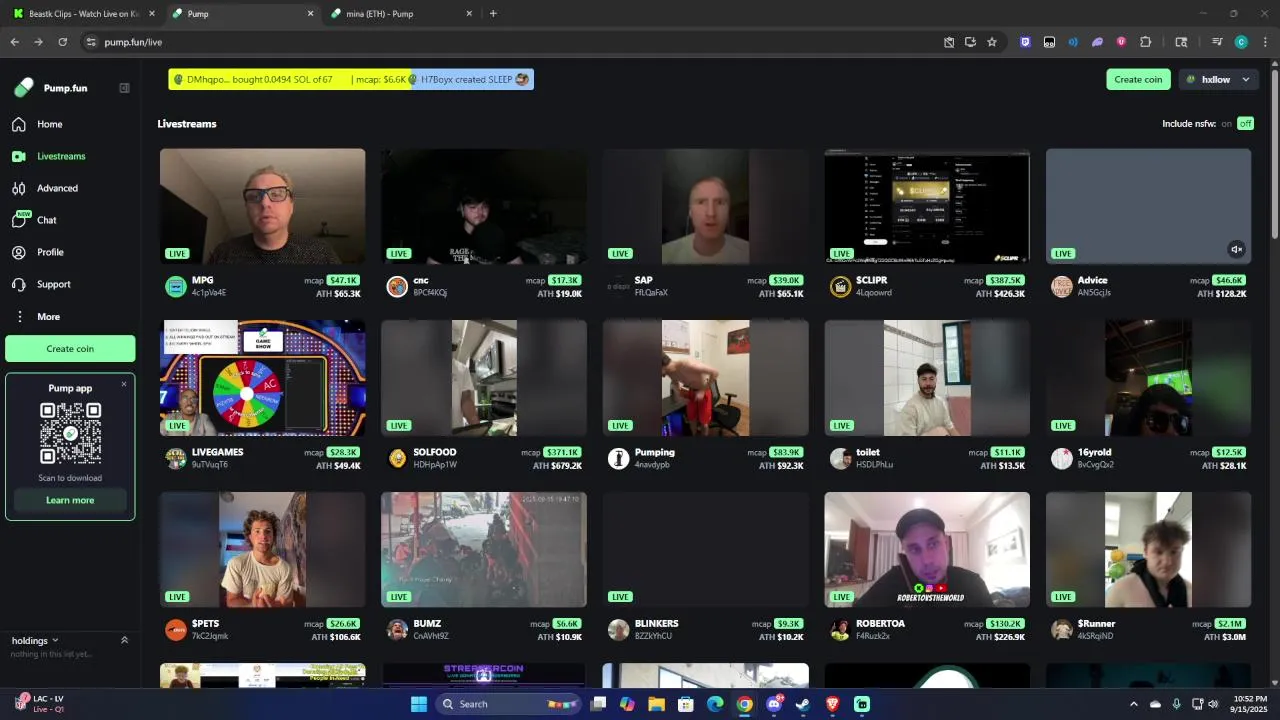Close the mina (ETH) browser tab
Screen dimensions: 1280x720
coord(469,14)
